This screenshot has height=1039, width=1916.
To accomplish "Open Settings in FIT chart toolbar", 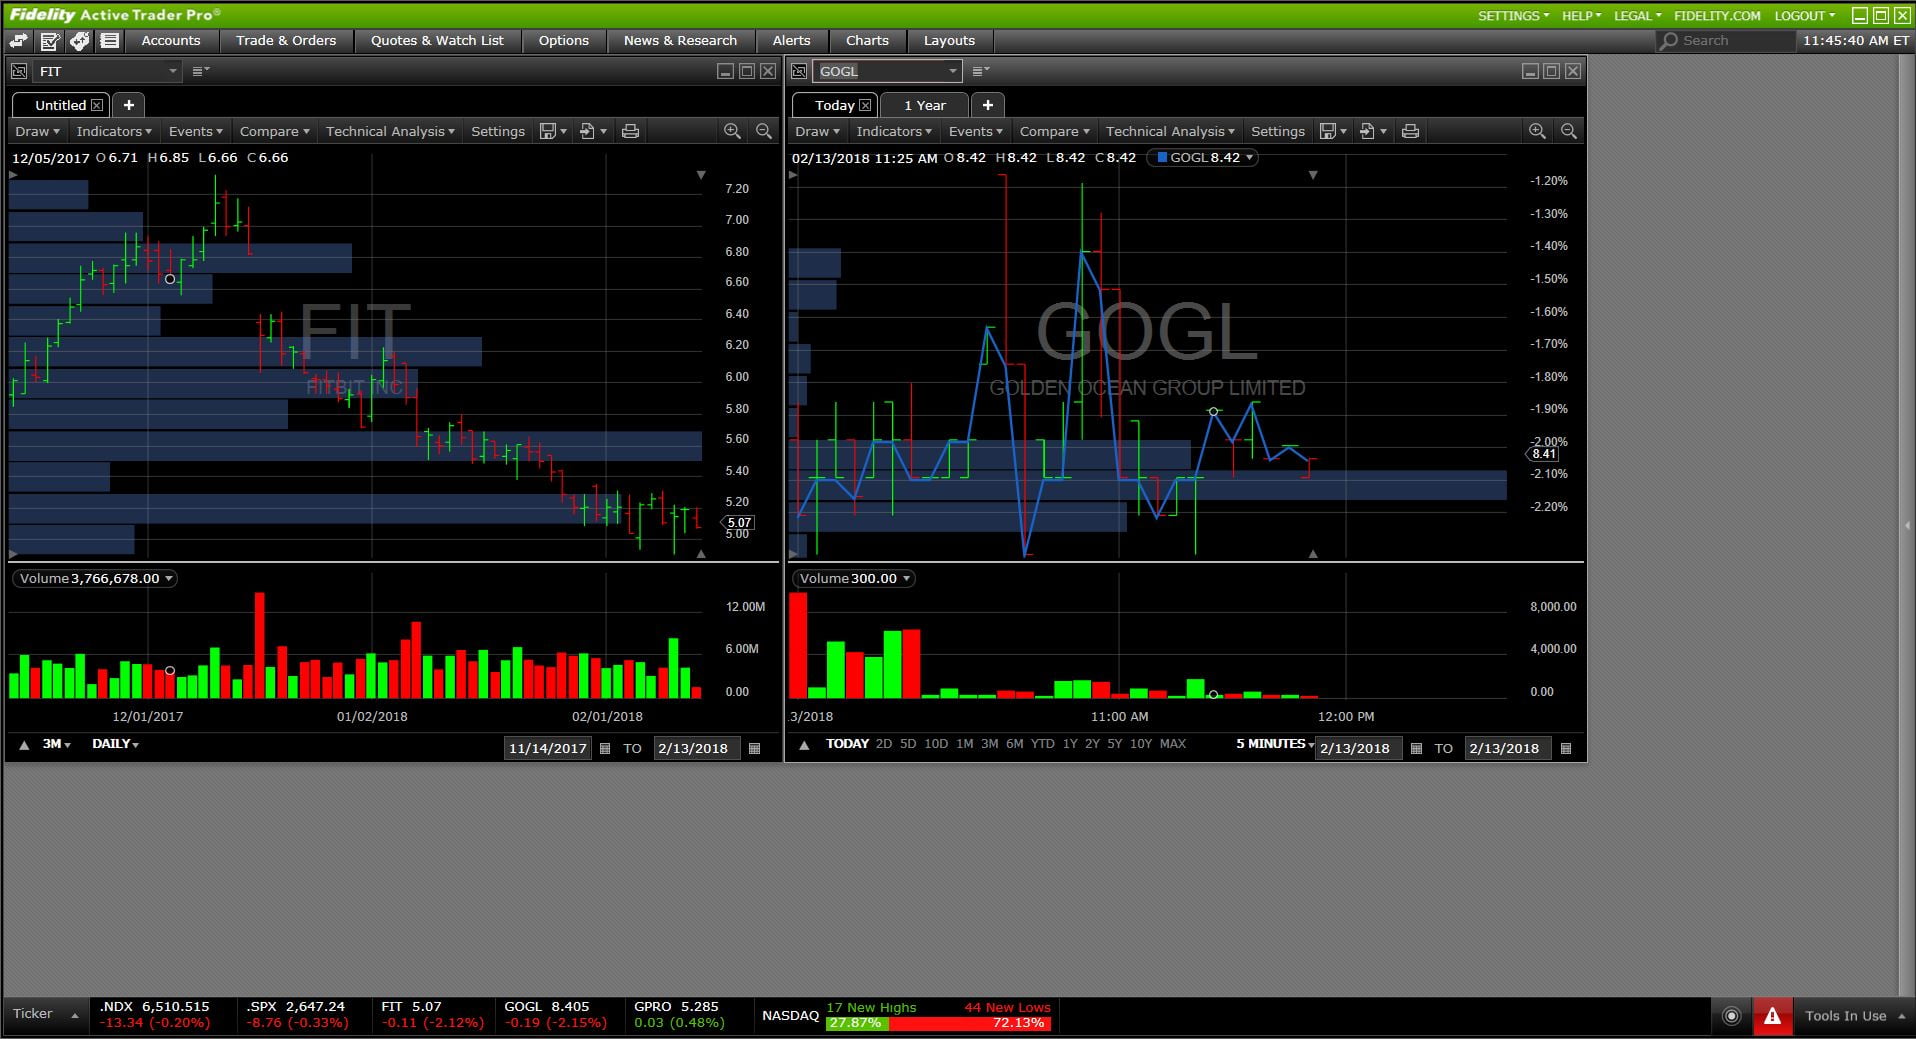I will tap(498, 131).
